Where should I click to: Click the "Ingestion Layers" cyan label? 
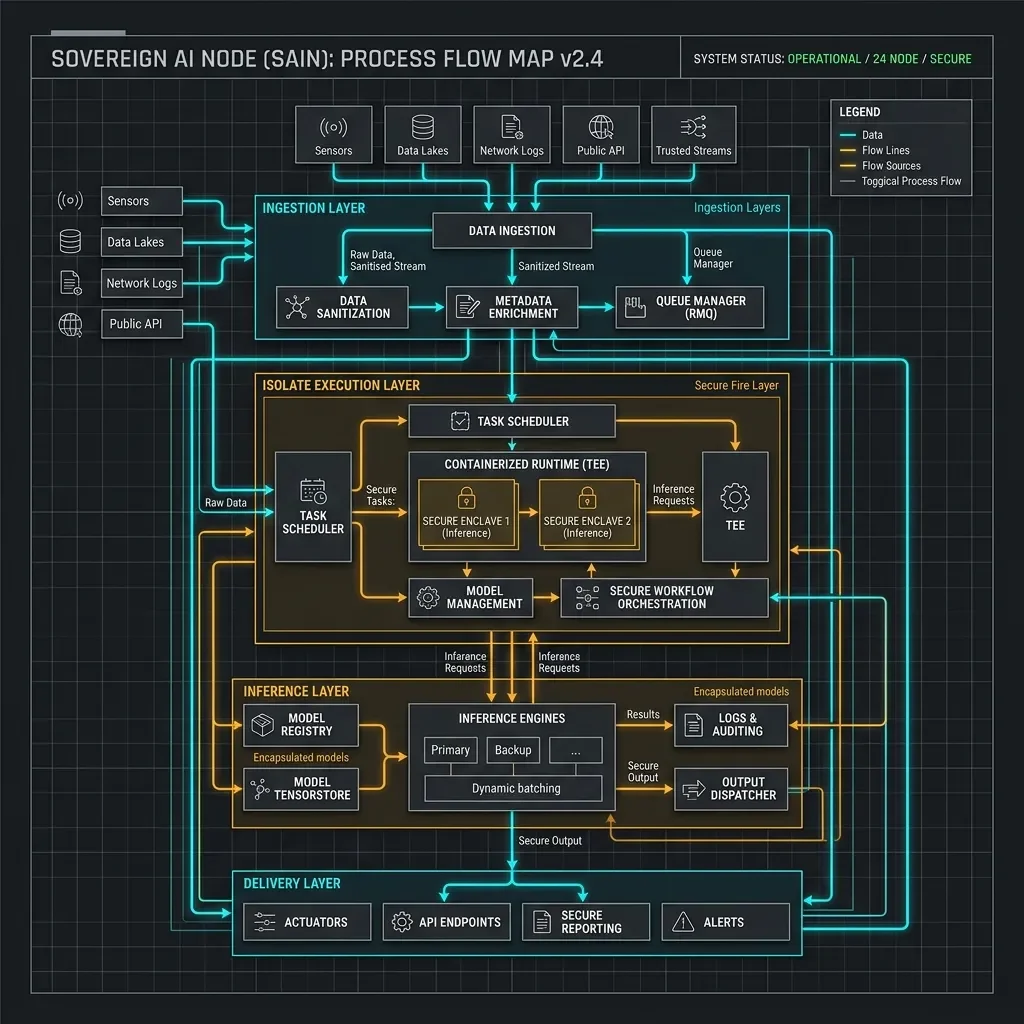(x=737, y=208)
